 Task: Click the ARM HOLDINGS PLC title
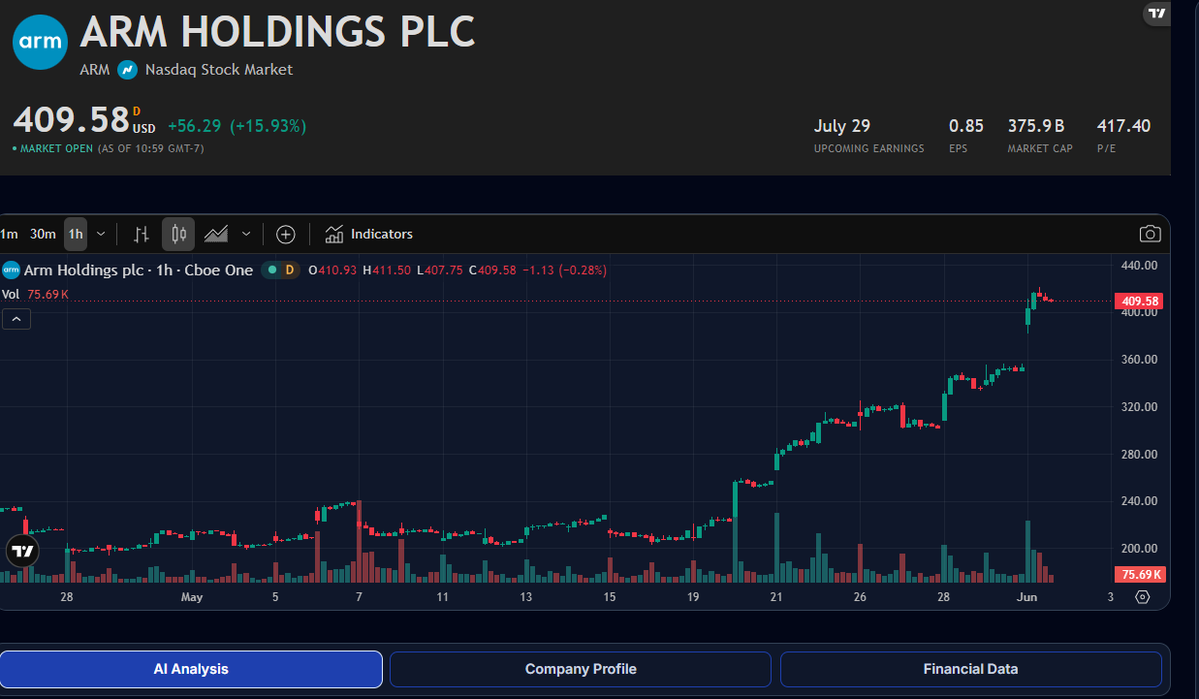click(x=278, y=32)
